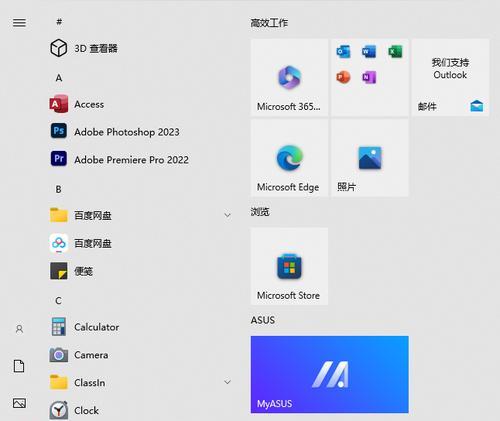Open the Microsoft Edge tile
The image size is (500, 421).
(x=289, y=158)
